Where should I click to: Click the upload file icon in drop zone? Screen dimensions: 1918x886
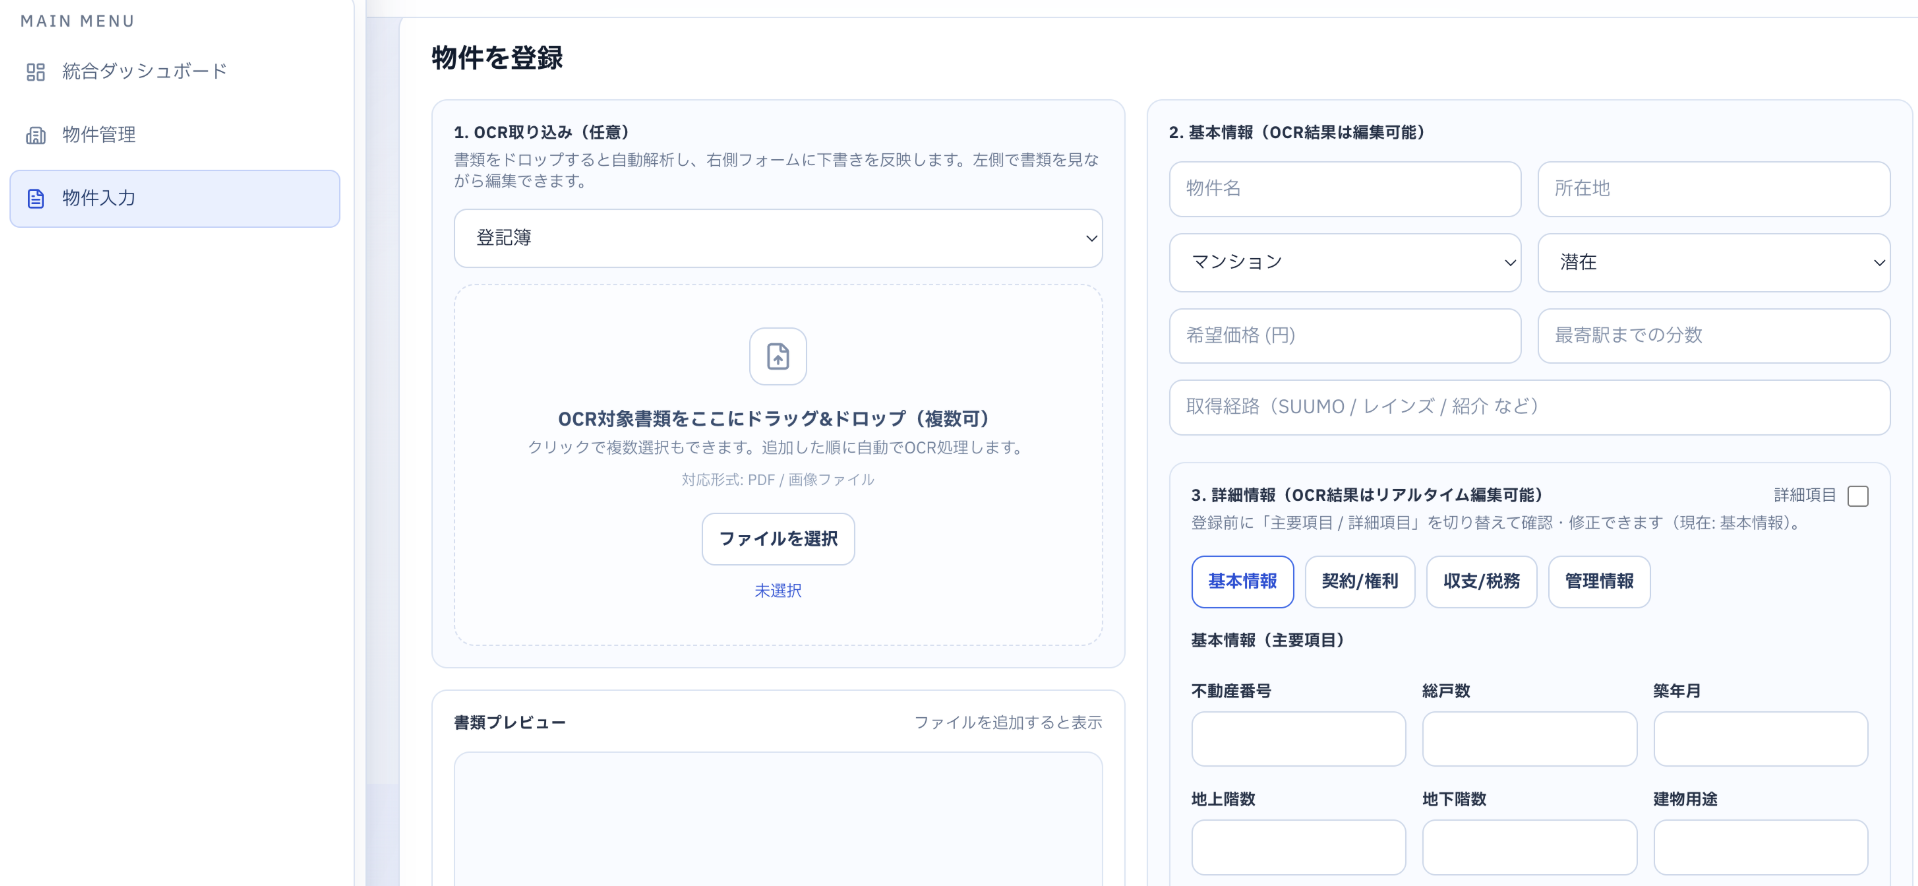pos(778,356)
